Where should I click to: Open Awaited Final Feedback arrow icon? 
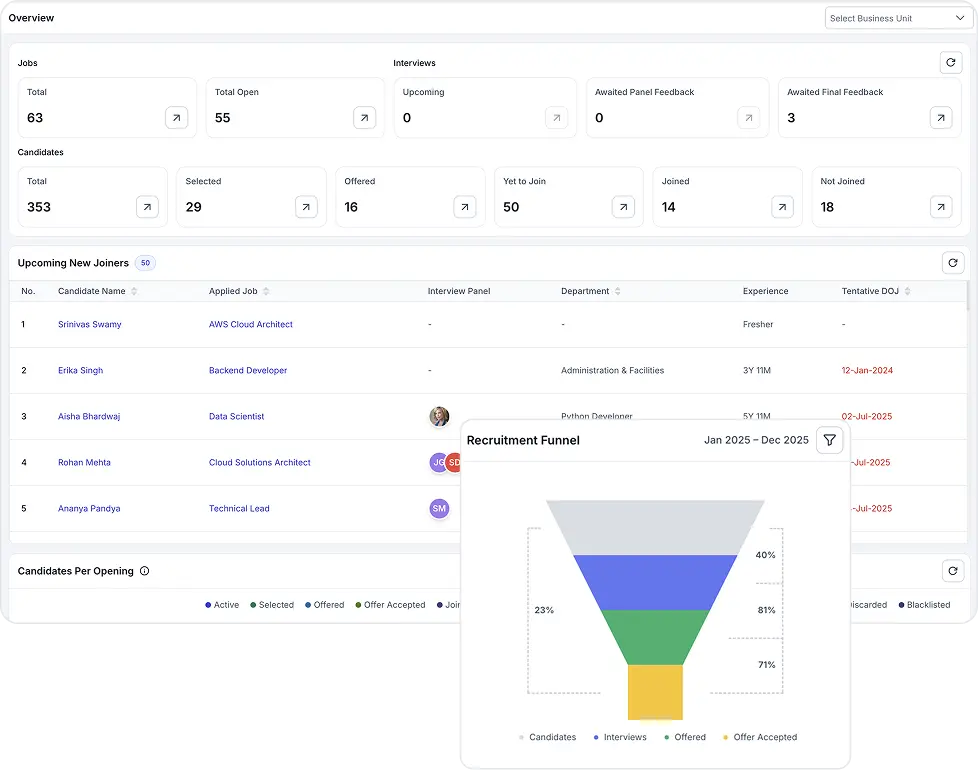(x=940, y=118)
